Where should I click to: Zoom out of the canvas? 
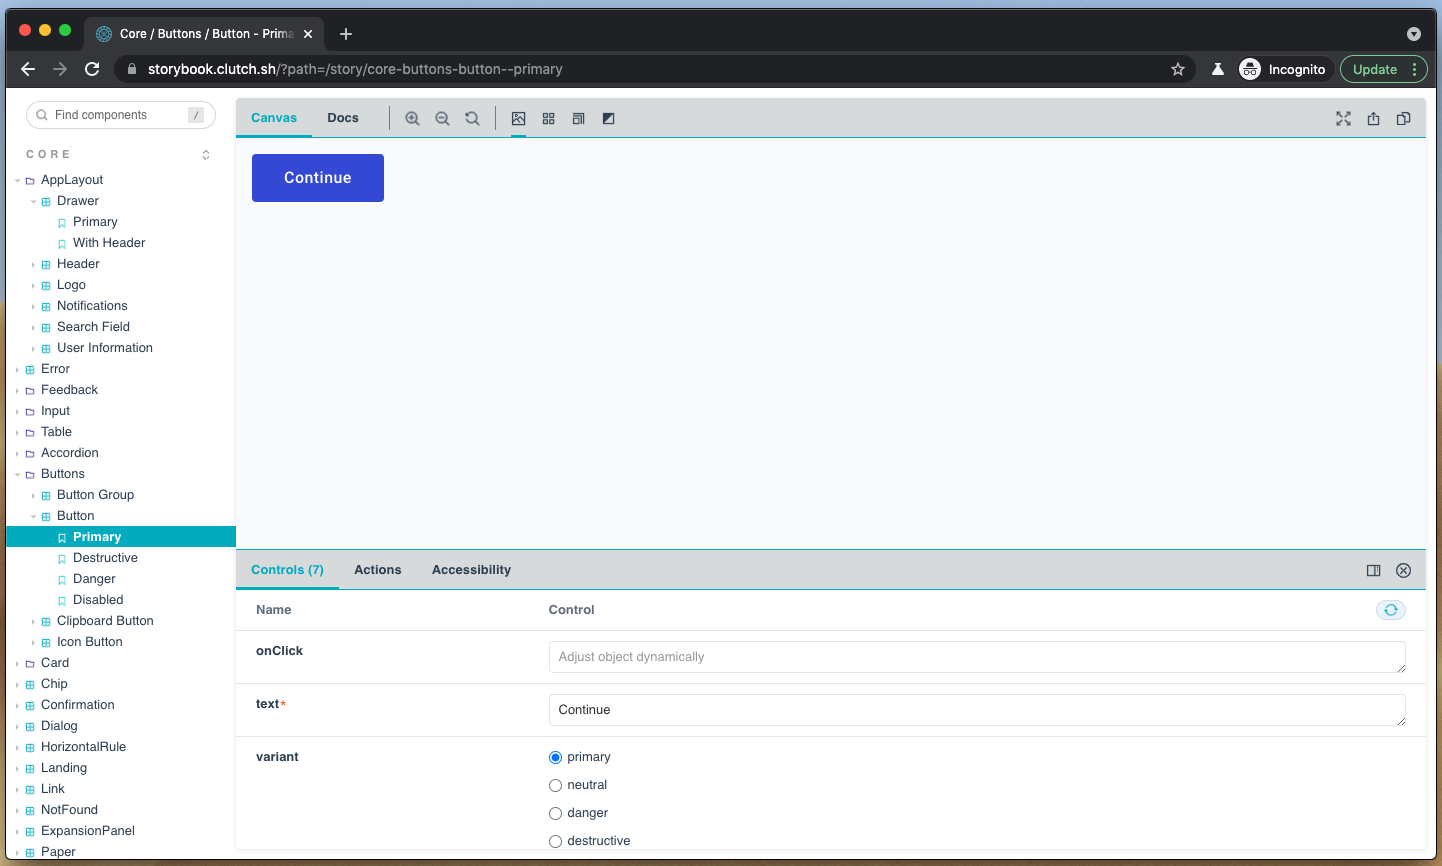pos(442,118)
